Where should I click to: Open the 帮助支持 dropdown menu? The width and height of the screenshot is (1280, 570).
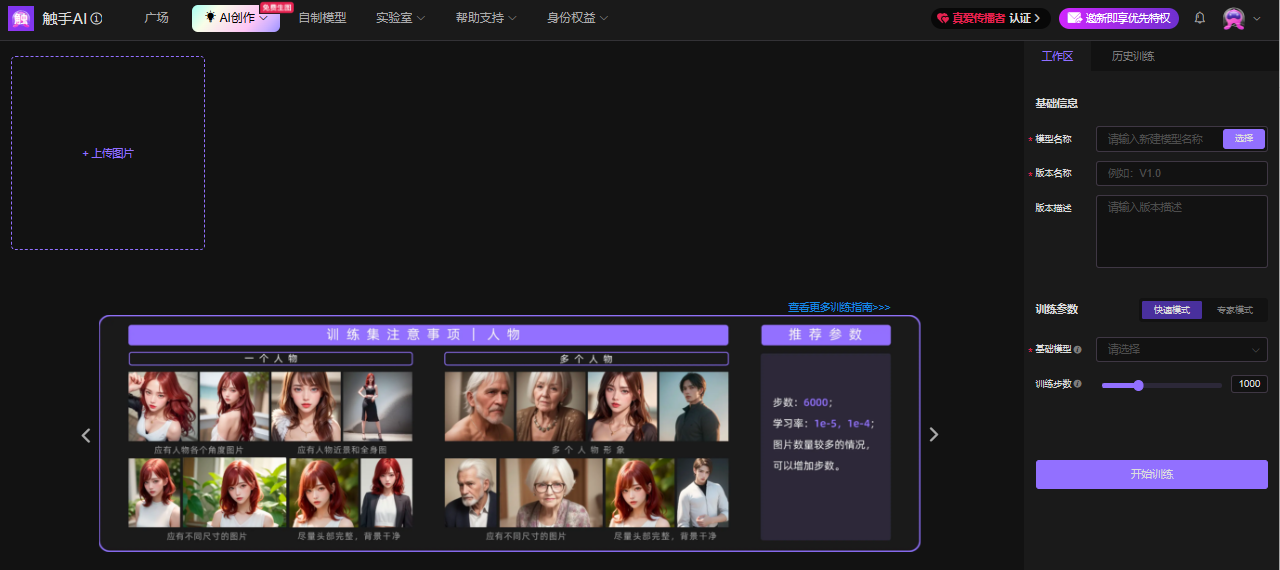(486, 18)
